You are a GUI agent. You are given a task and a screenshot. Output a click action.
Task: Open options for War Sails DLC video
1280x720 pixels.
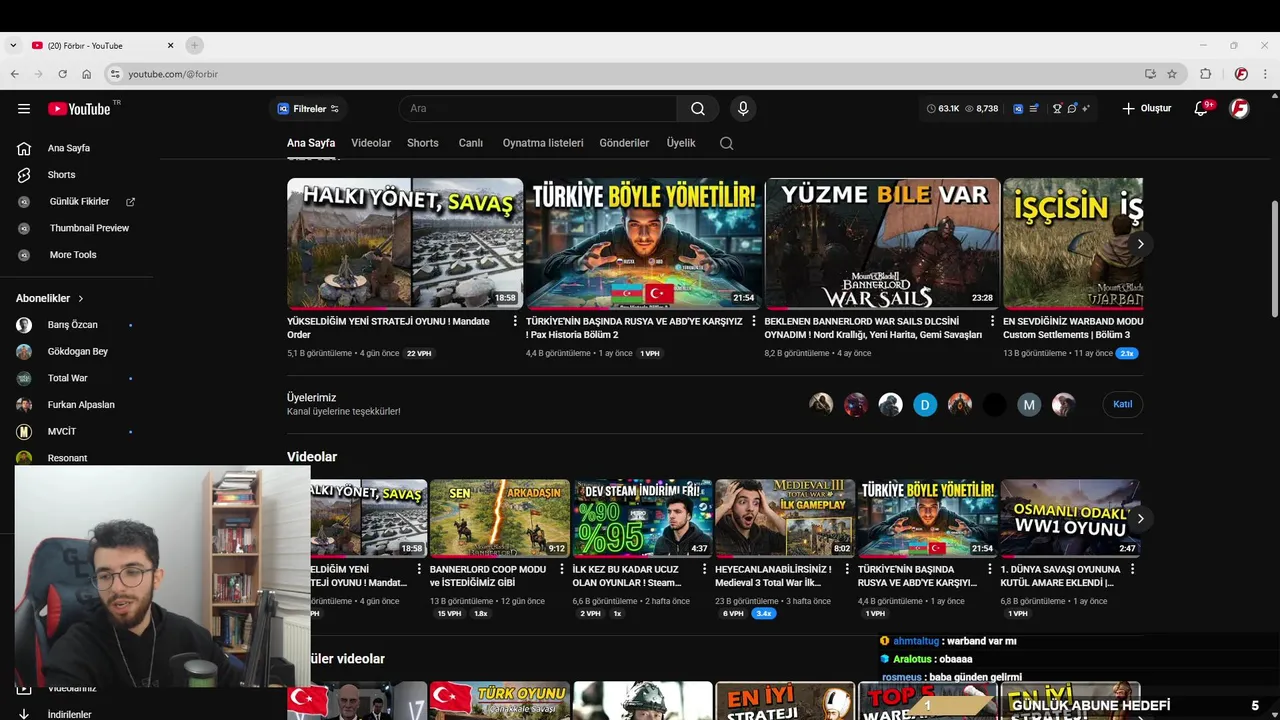993,322
